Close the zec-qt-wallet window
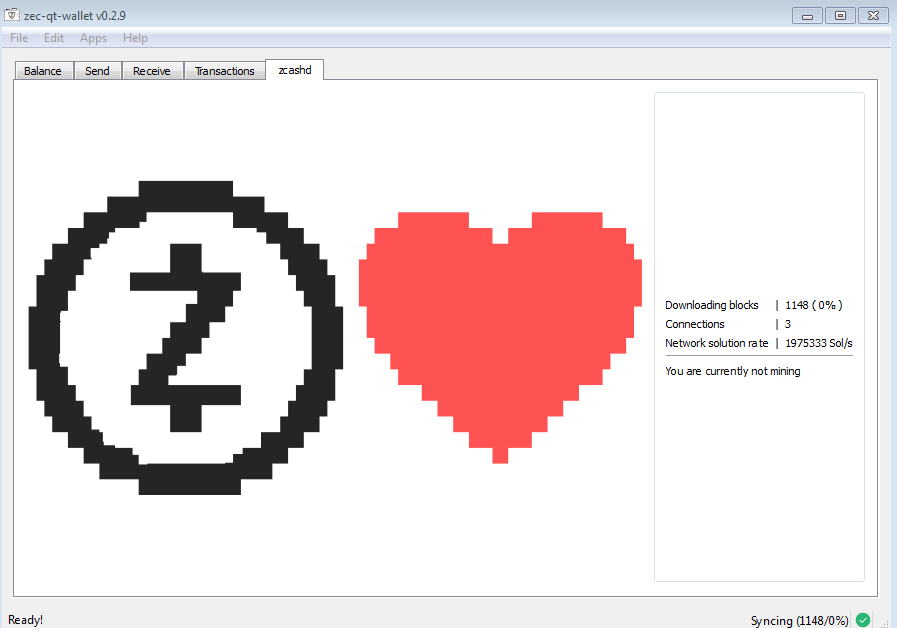Screen dimensions: 897x628 (x=872, y=15)
